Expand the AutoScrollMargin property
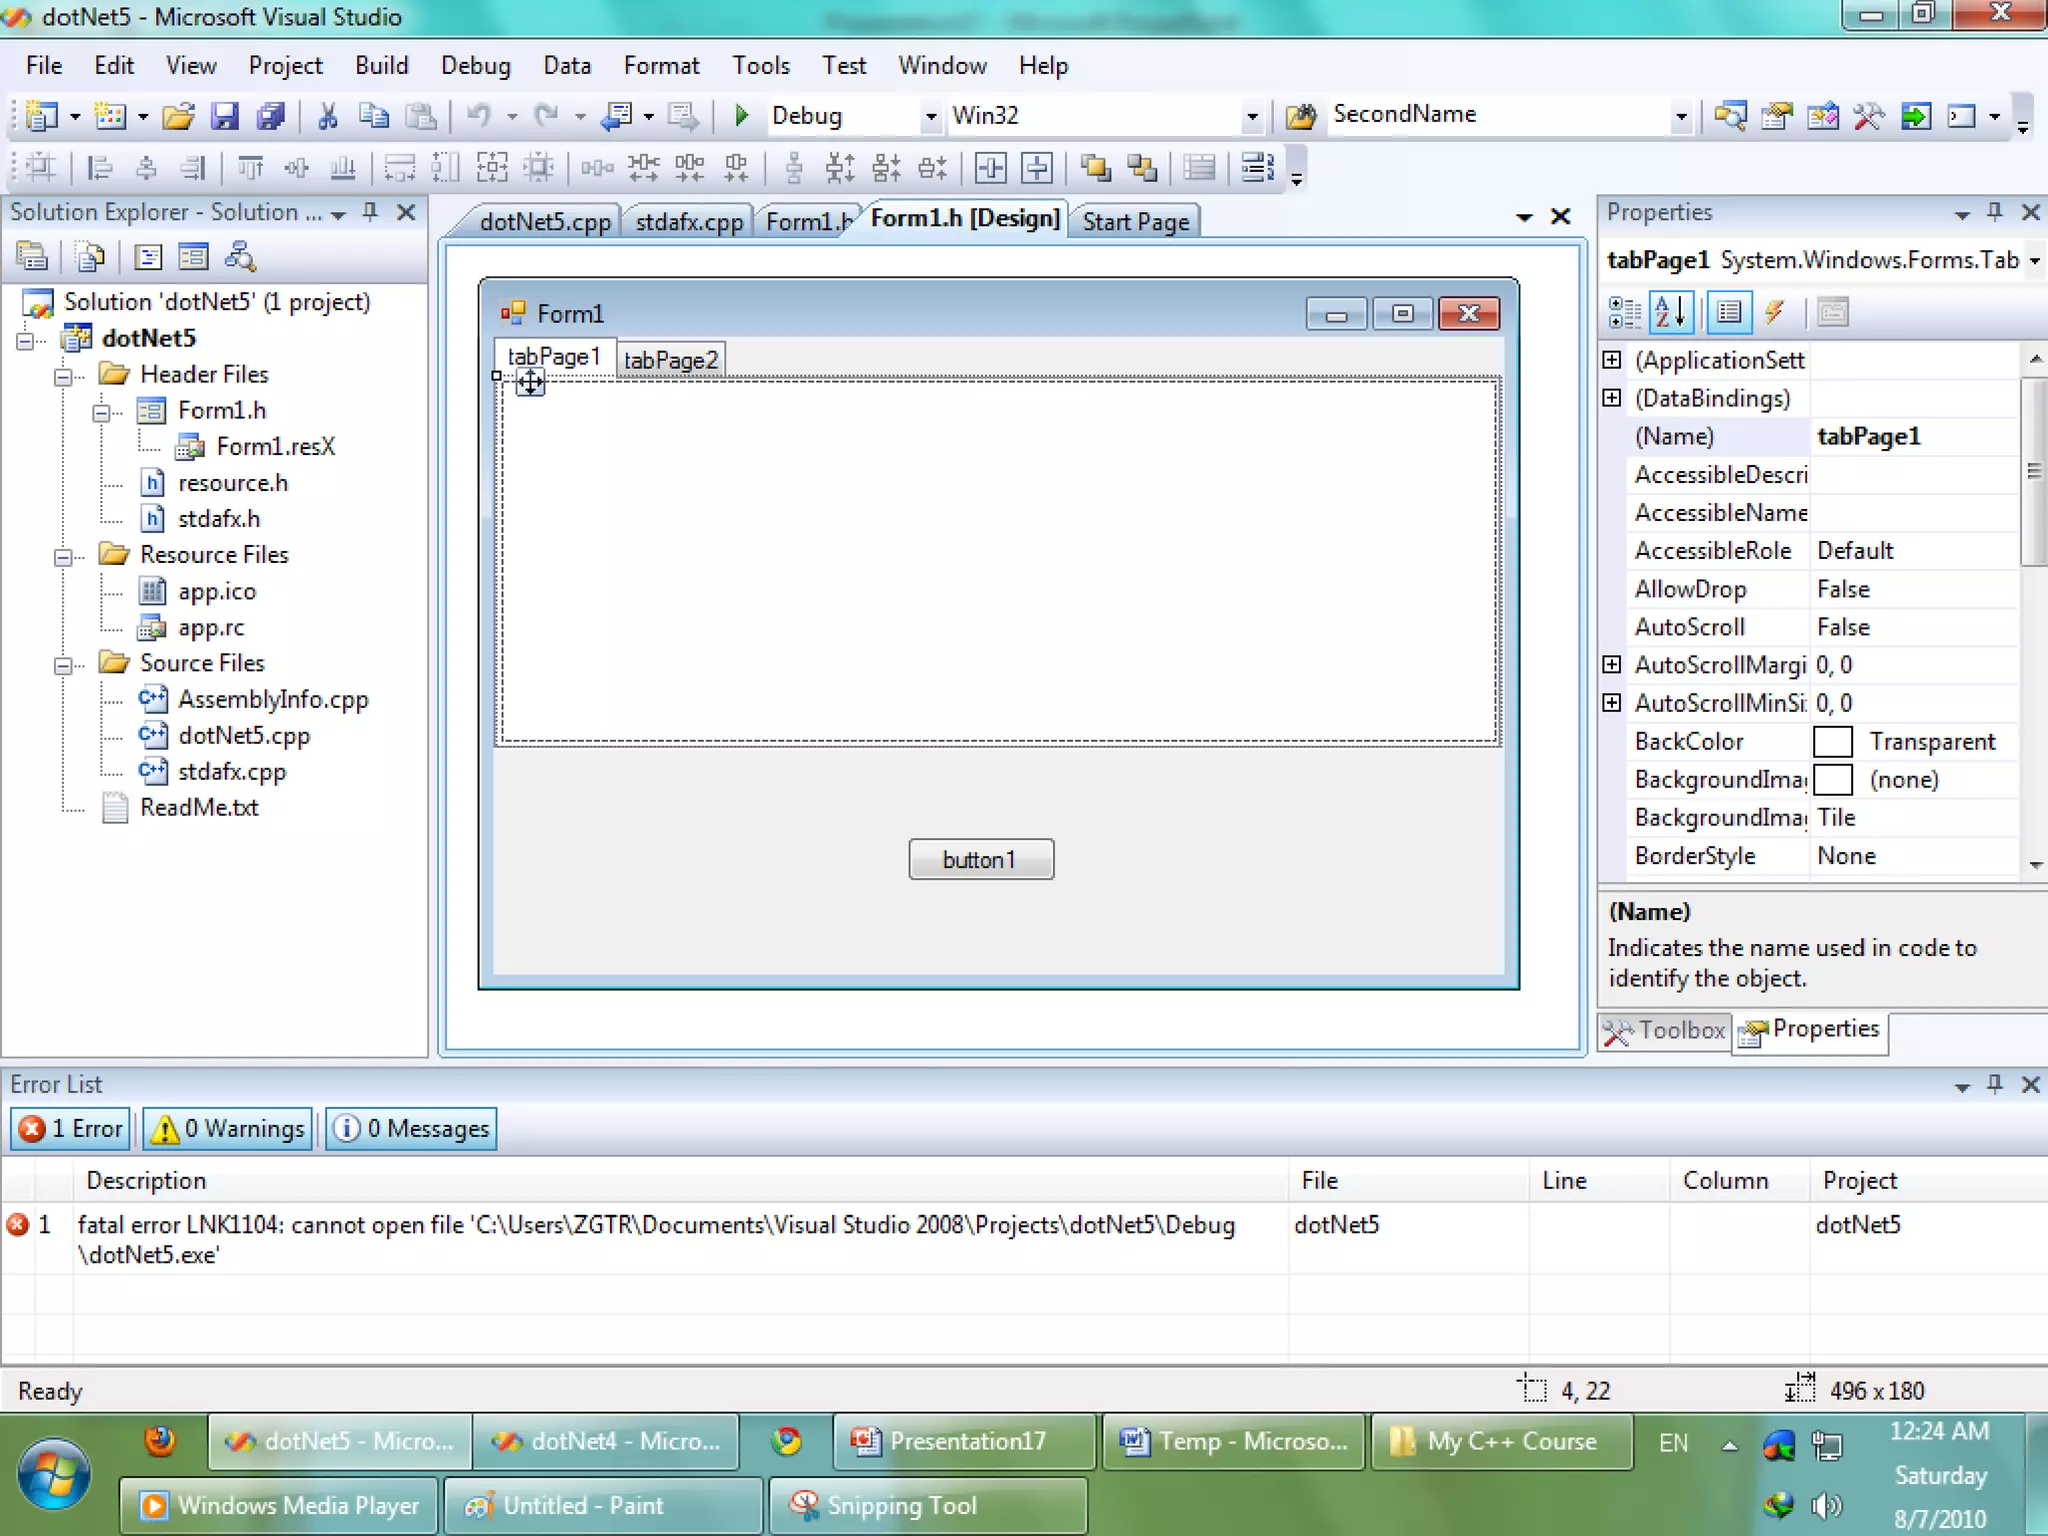Image resolution: width=2048 pixels, height=1536 pixels. point(1611,665)
